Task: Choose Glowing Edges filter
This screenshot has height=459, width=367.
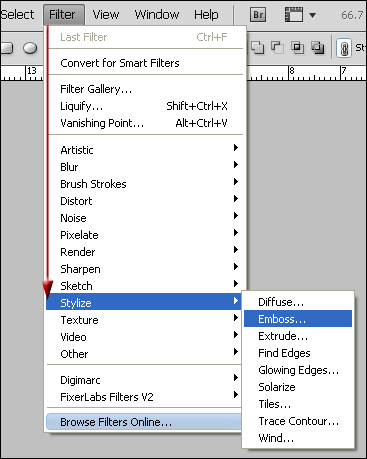Action: click(298, 370)
